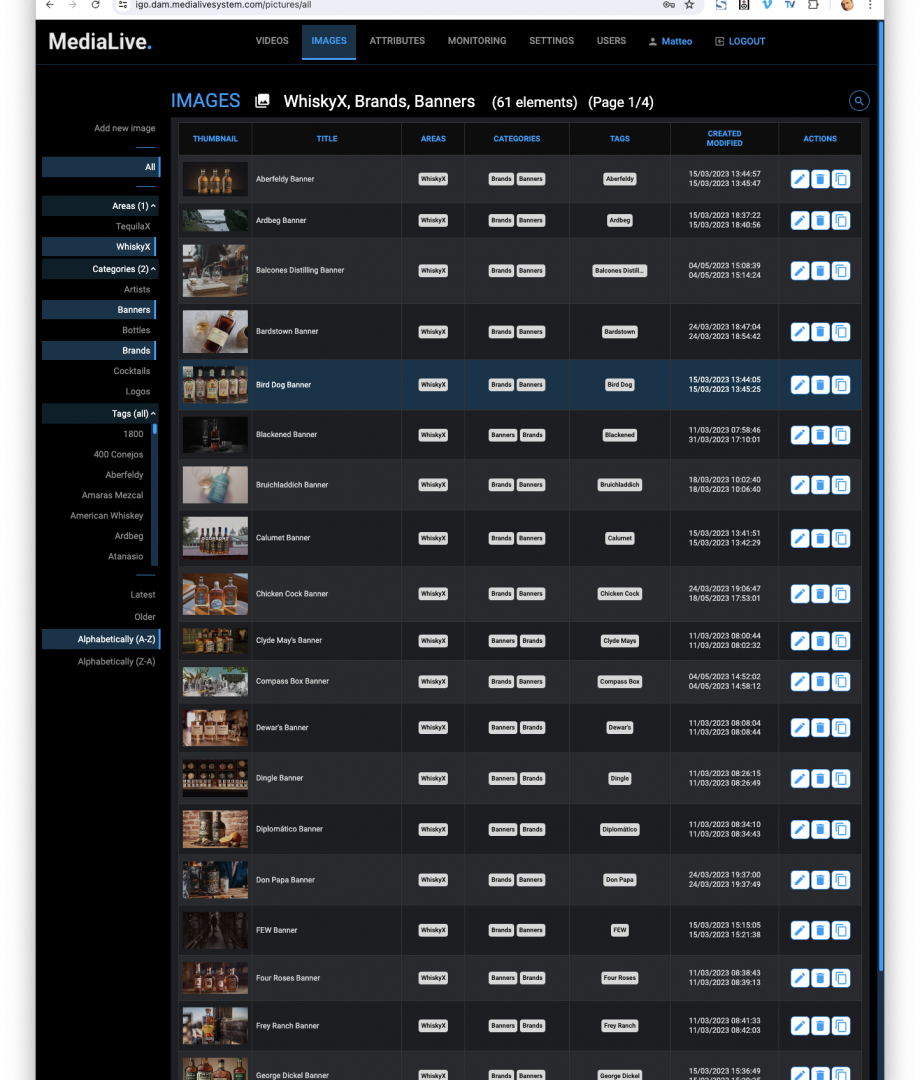Deselect the Brands category filter
The image size is (920, 1080).
[x=99, y=351]
